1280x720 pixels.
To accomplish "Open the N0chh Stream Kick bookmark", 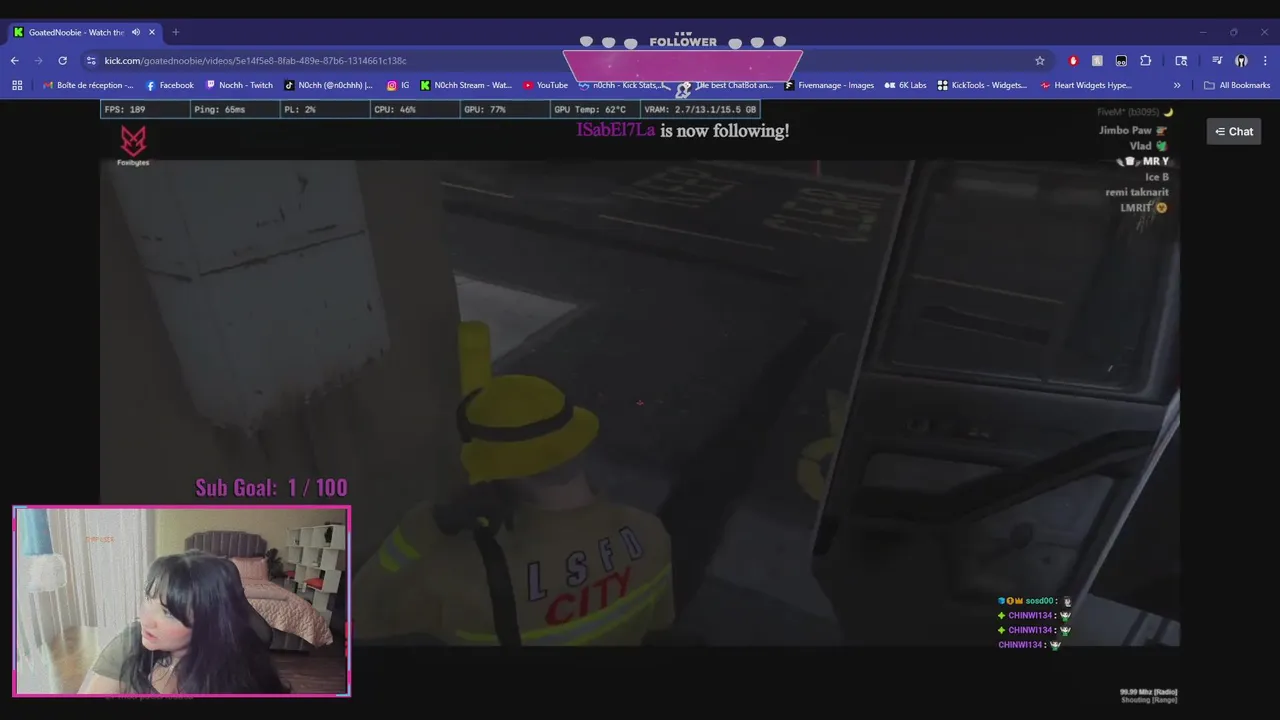I will (x=466, y=85).
